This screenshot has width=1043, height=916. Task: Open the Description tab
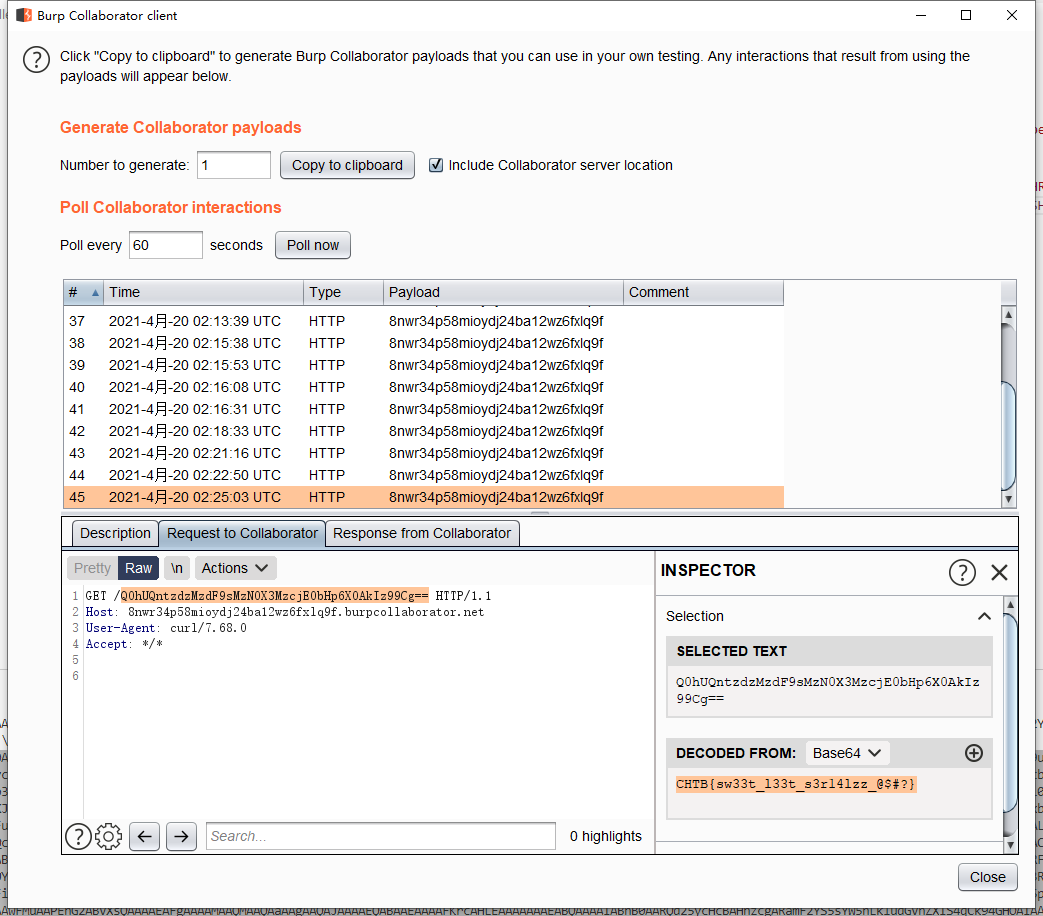[x=115, y=534]
